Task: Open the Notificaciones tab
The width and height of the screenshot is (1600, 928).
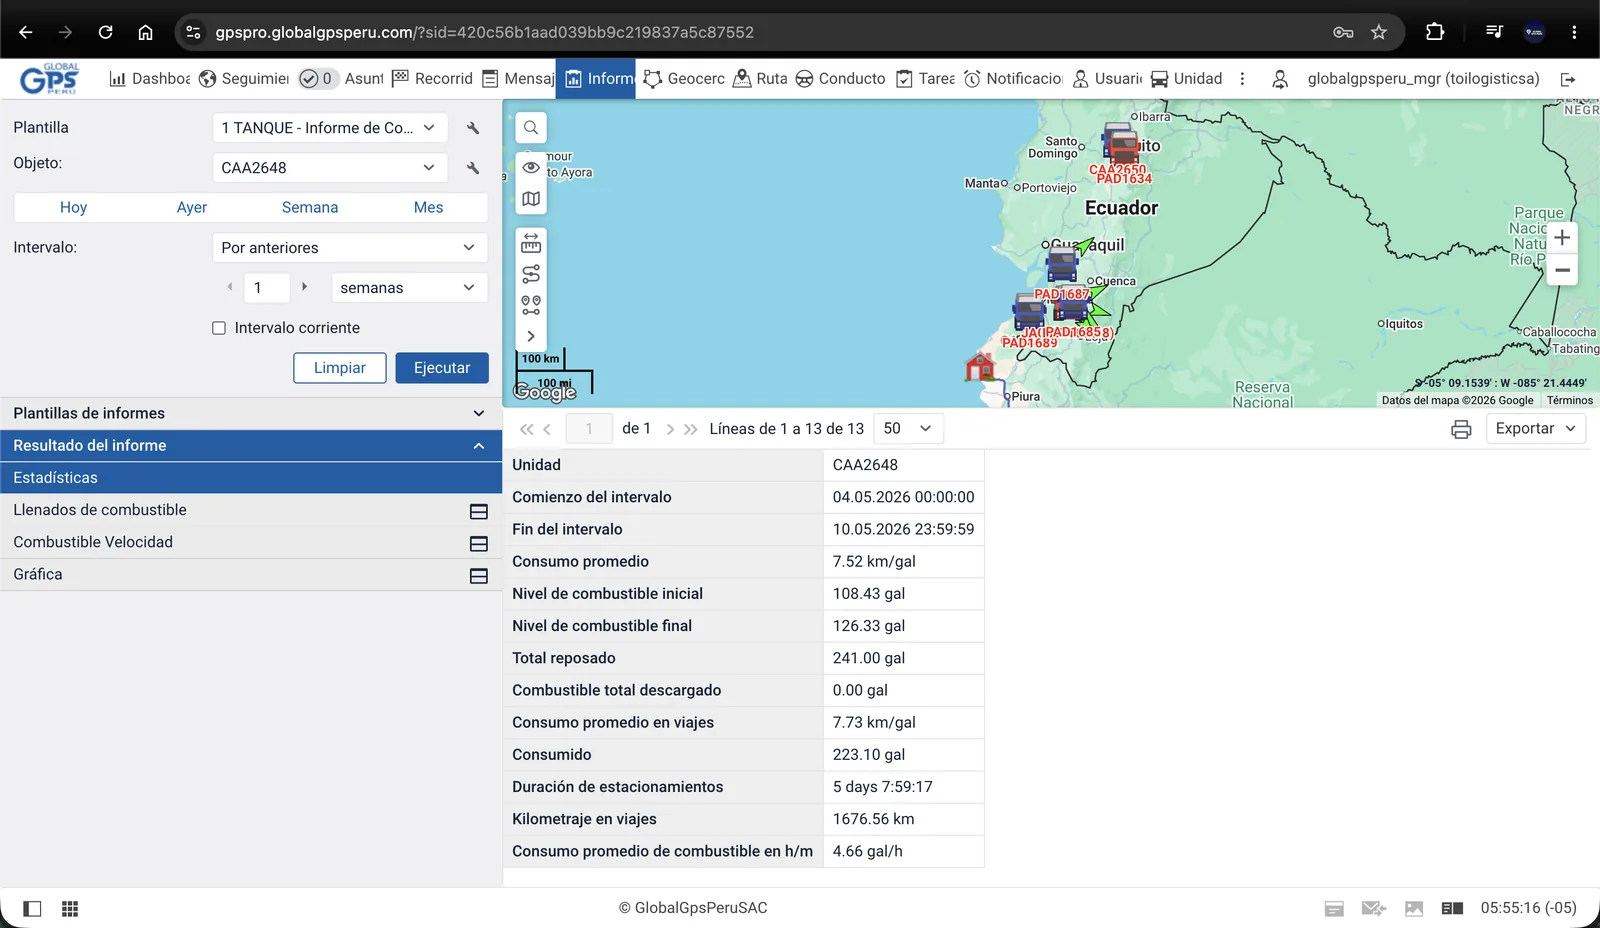Action: 1012,79
